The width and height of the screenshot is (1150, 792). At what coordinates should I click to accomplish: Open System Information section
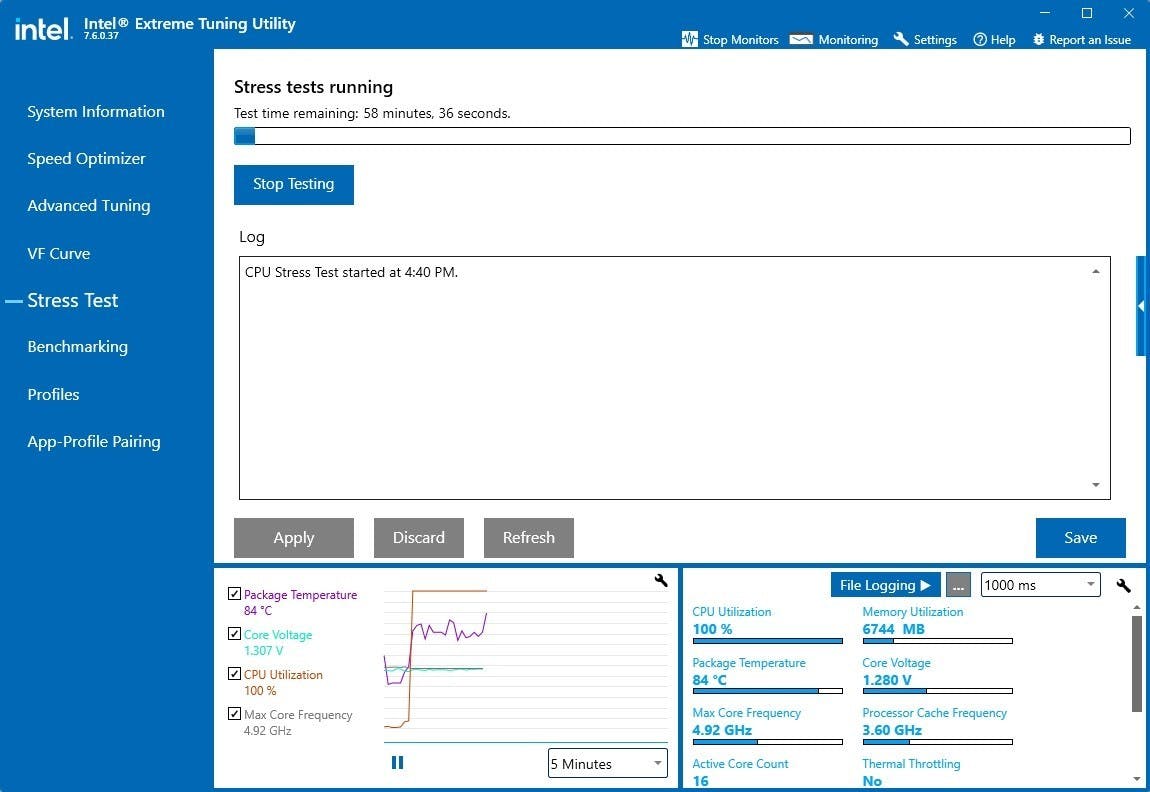[96, 111]
